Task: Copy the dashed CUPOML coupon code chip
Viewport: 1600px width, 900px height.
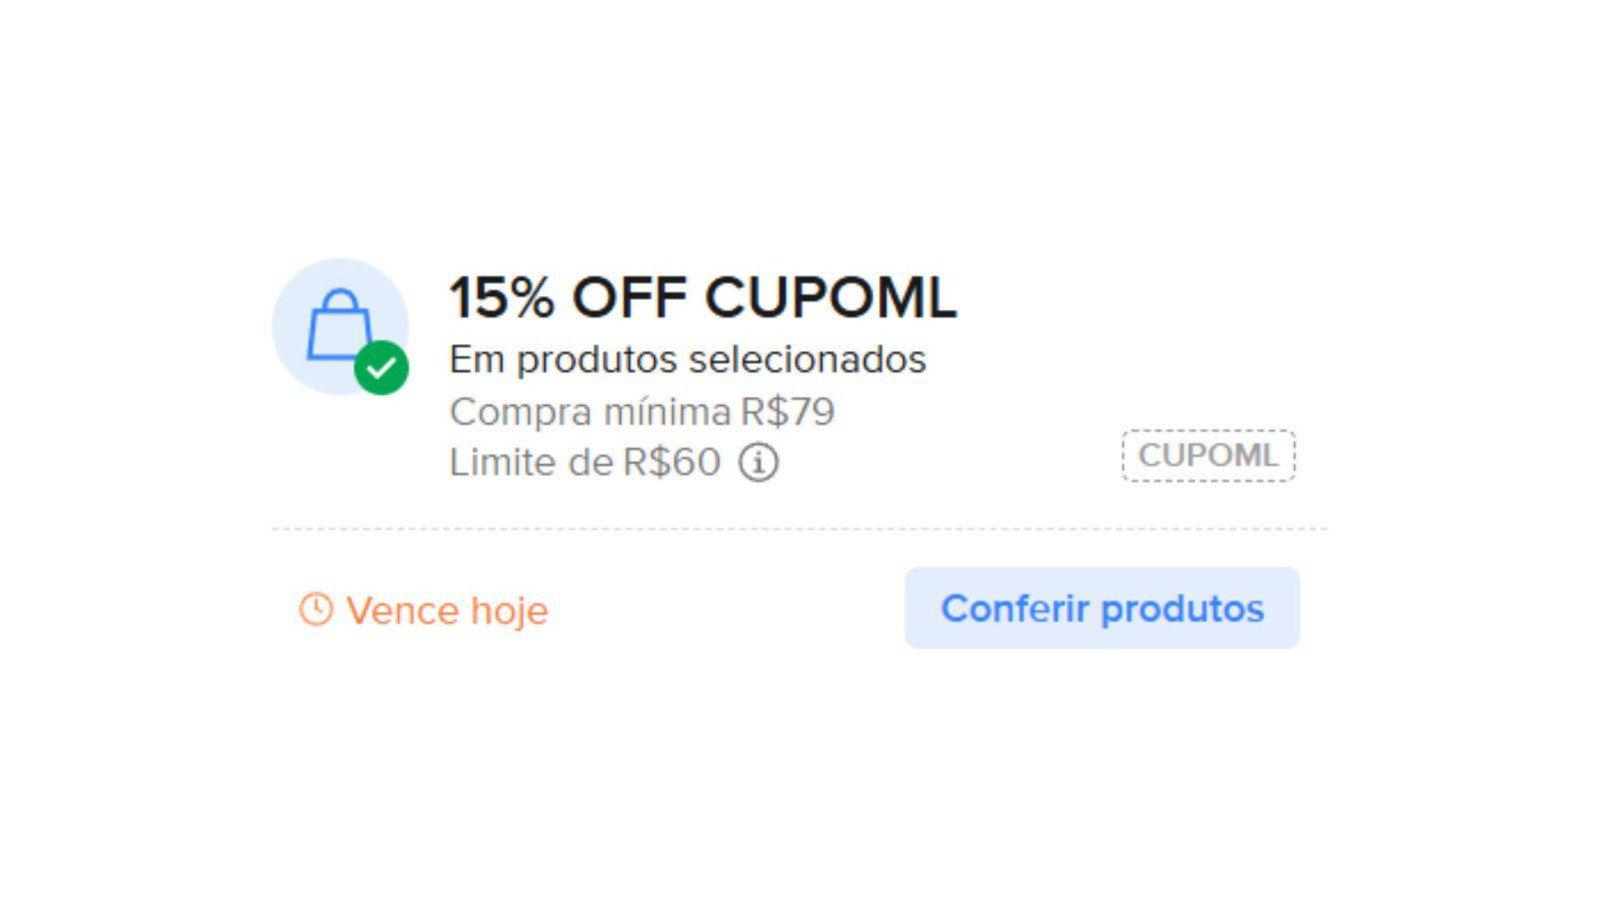Action: [x=1208, y=456]
